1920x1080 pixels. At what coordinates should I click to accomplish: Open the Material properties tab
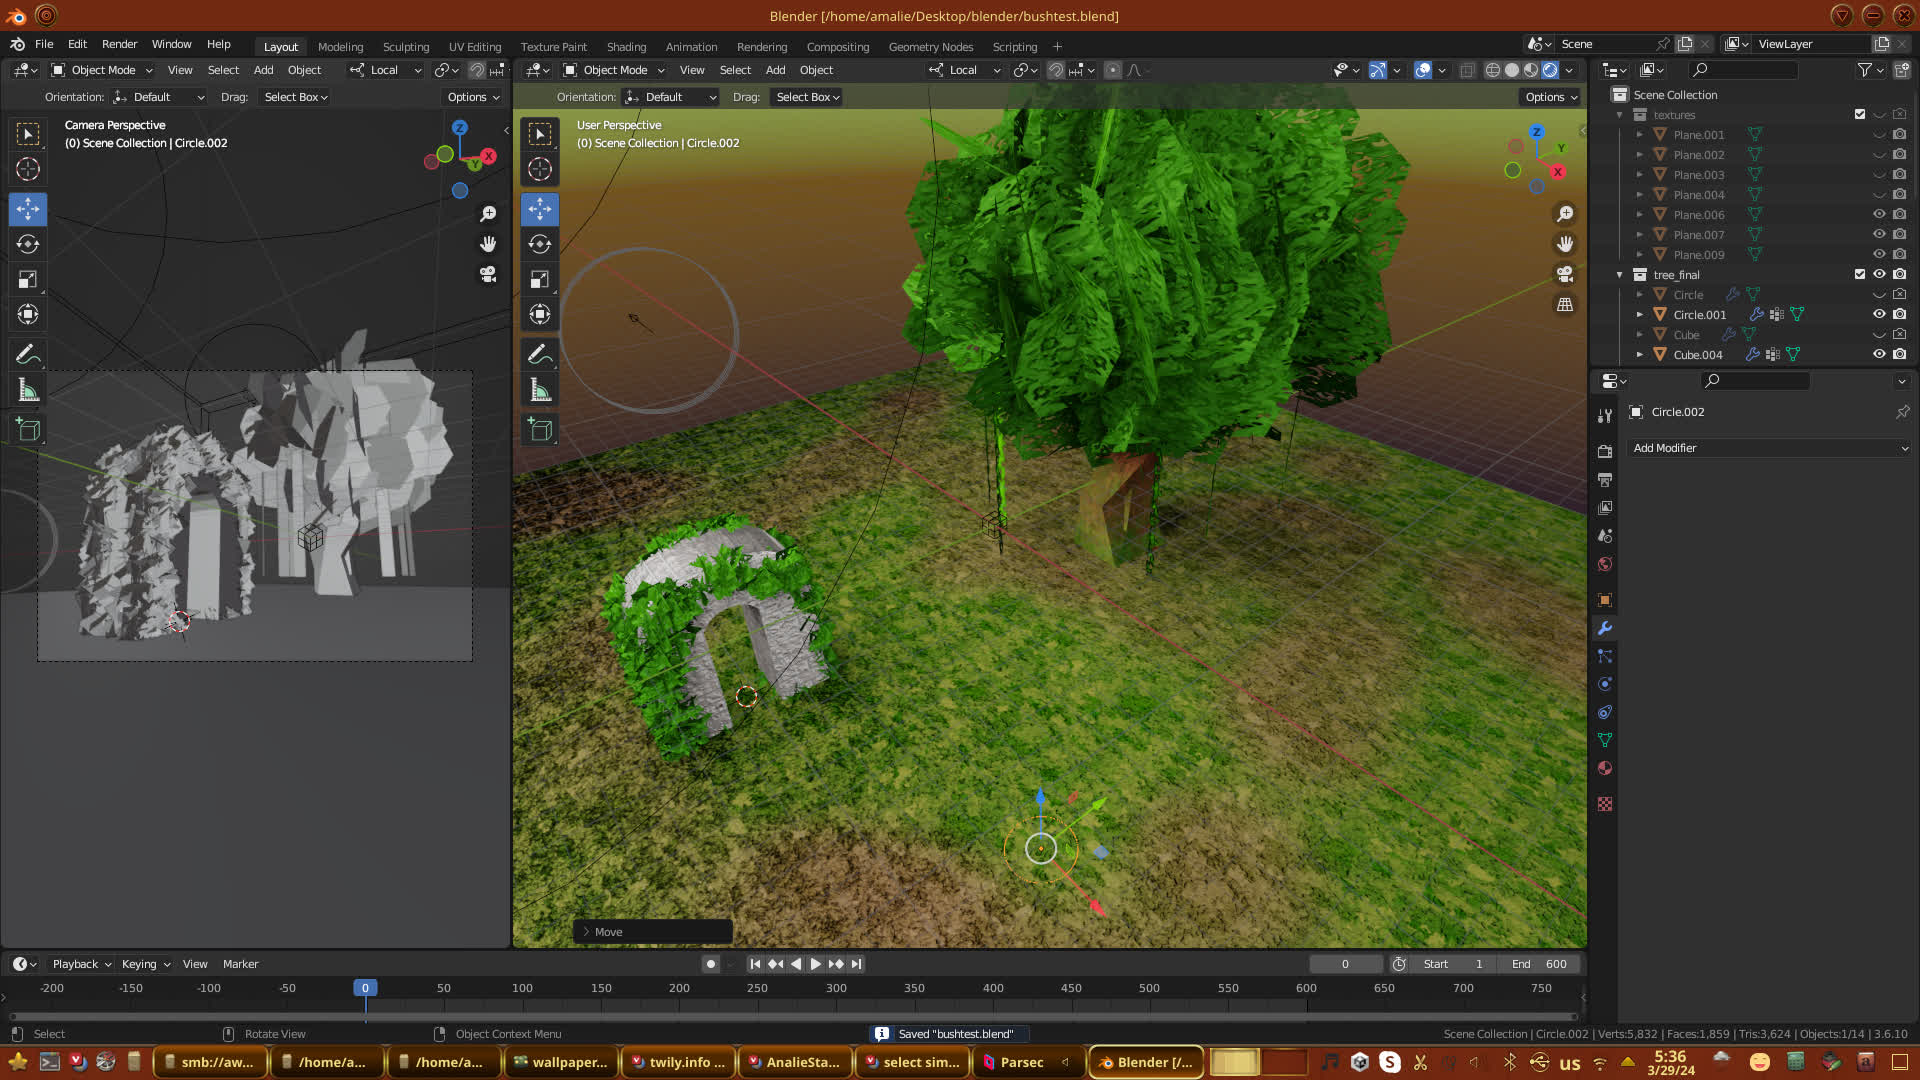point(1605,768)
